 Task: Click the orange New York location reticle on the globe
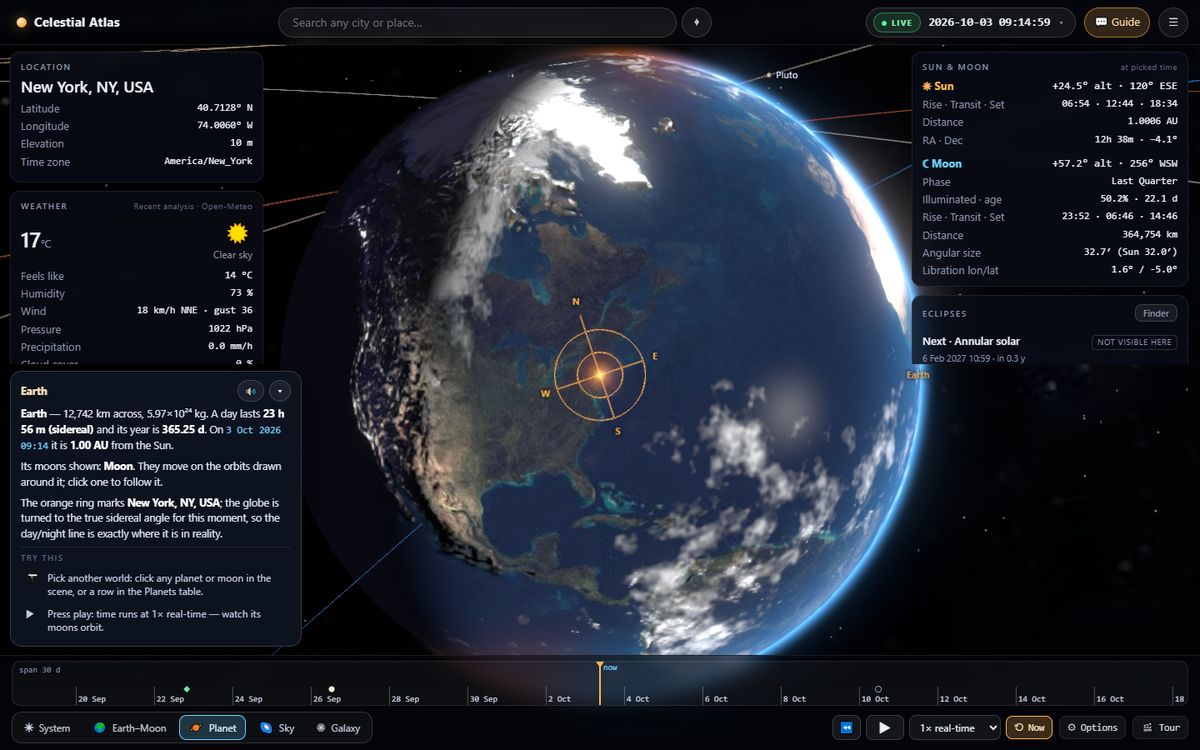click(598, 373)
